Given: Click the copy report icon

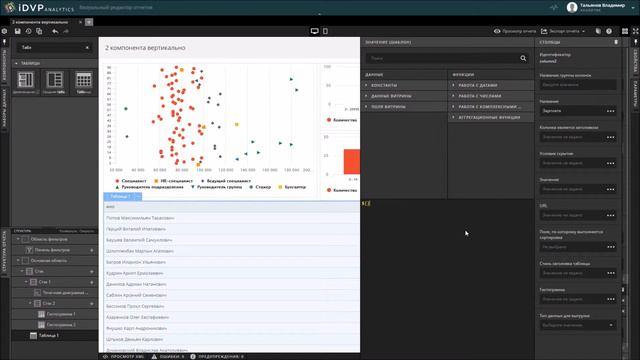Looking at the screenshot, I should pos(39,31).
